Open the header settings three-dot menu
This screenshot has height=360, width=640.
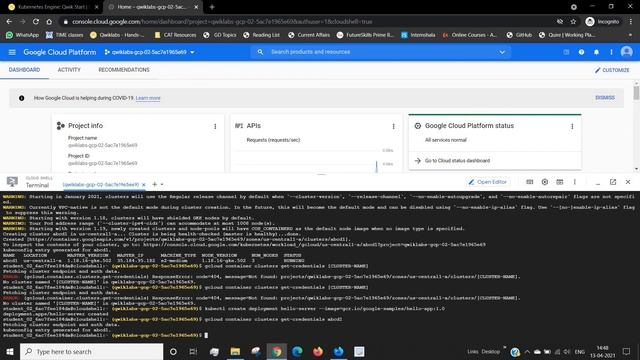(x=611, y=52)
